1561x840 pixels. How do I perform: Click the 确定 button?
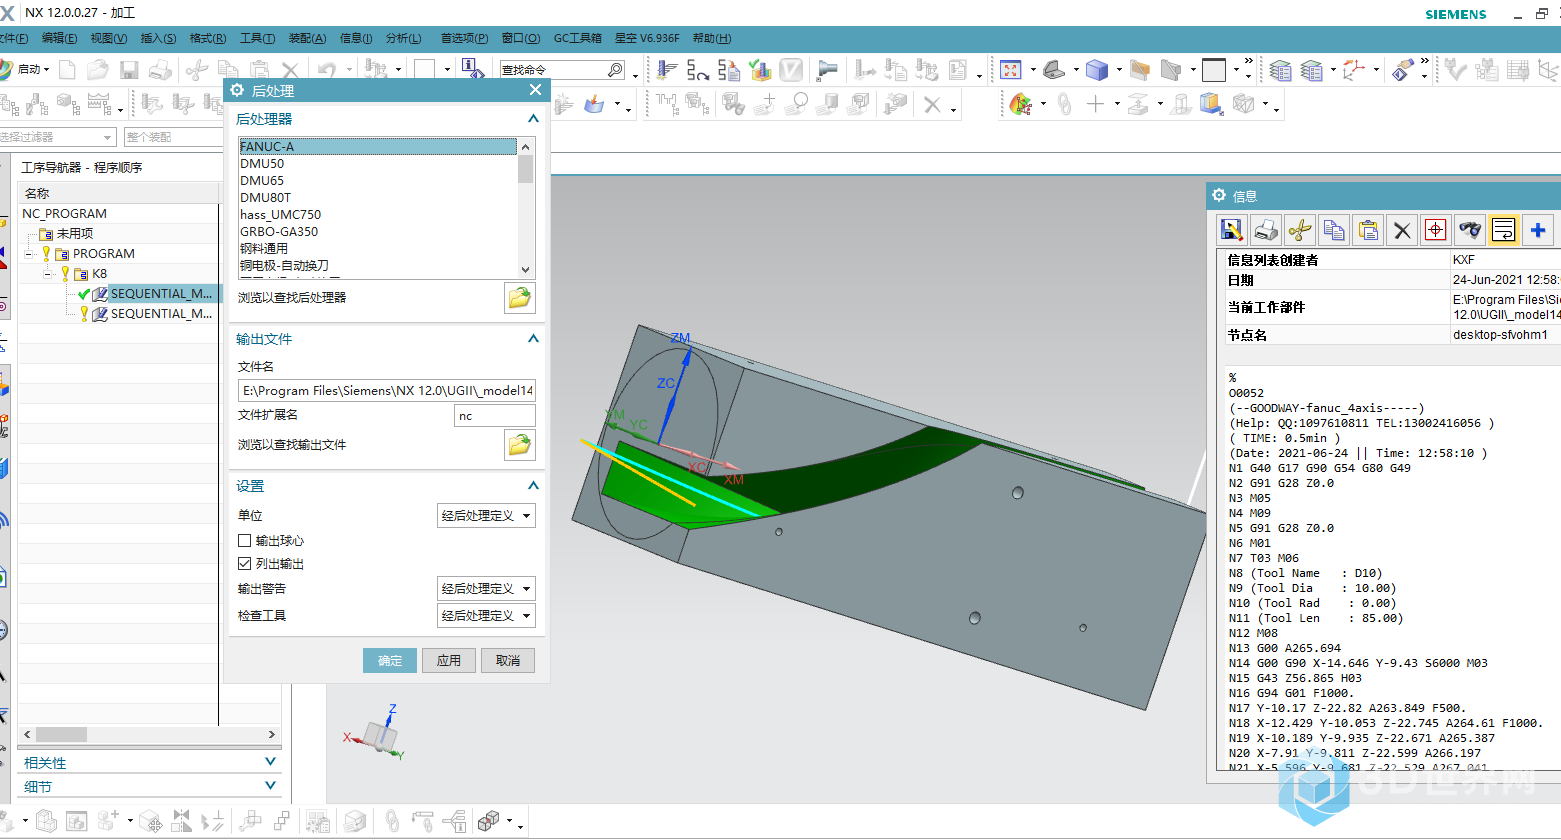click(x=390, y=661)
